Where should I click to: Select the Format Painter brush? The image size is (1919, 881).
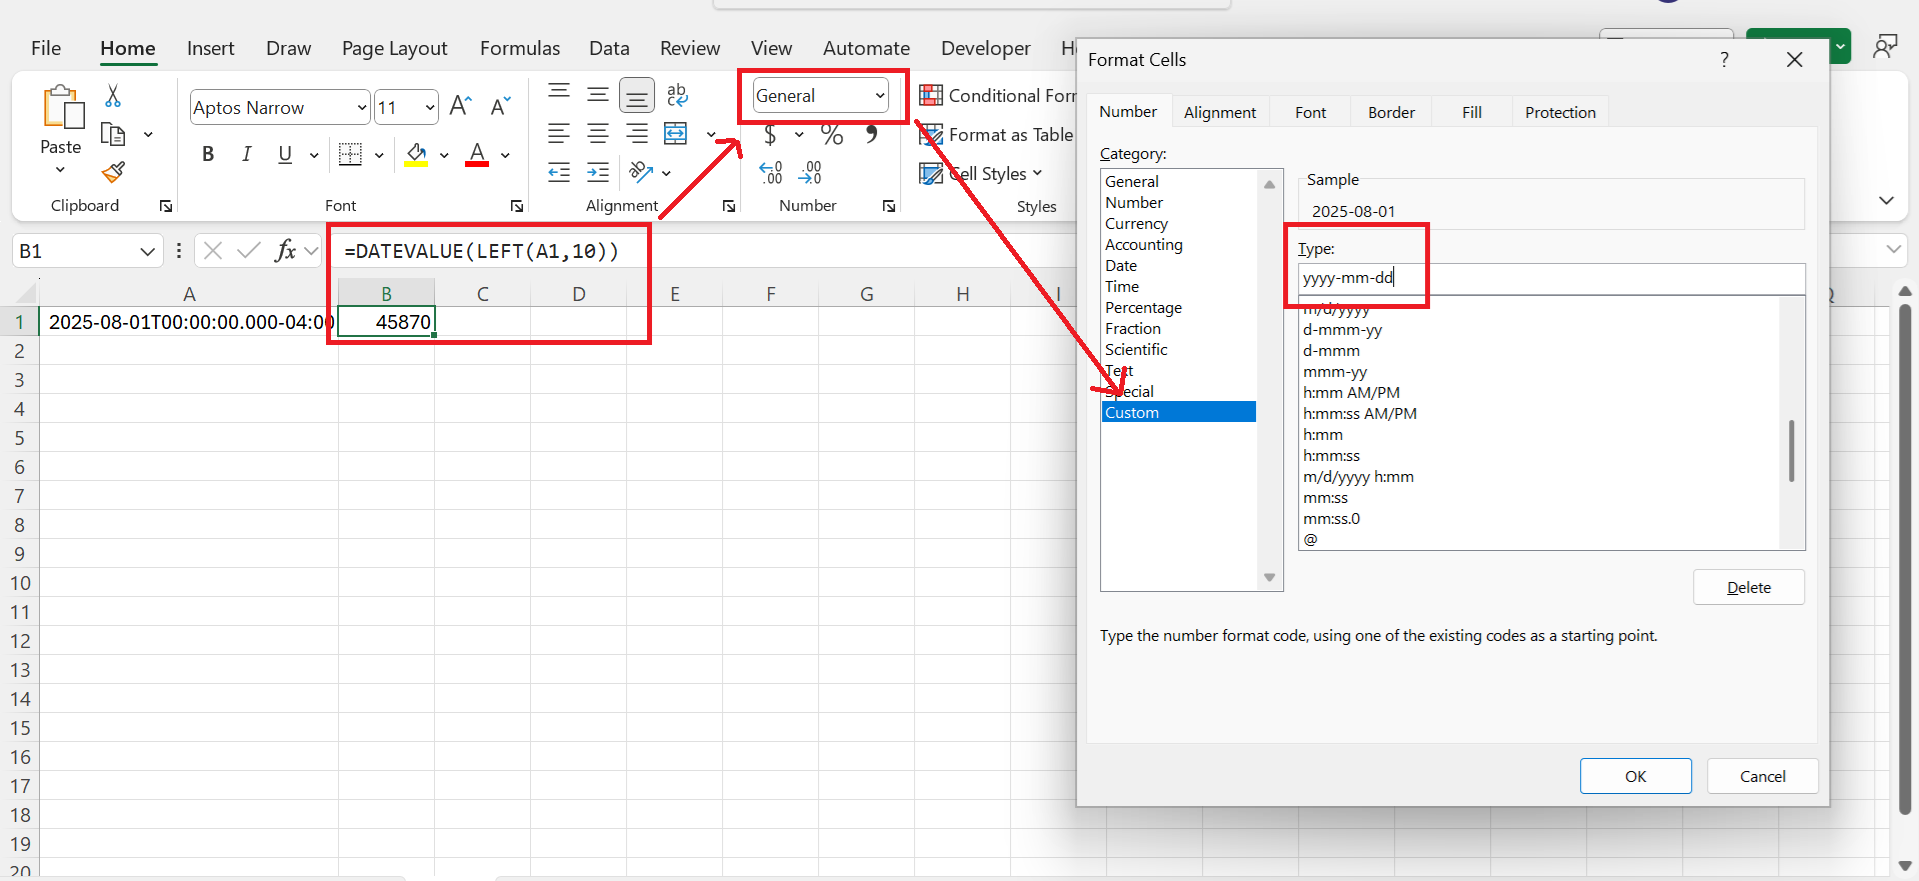113,172
